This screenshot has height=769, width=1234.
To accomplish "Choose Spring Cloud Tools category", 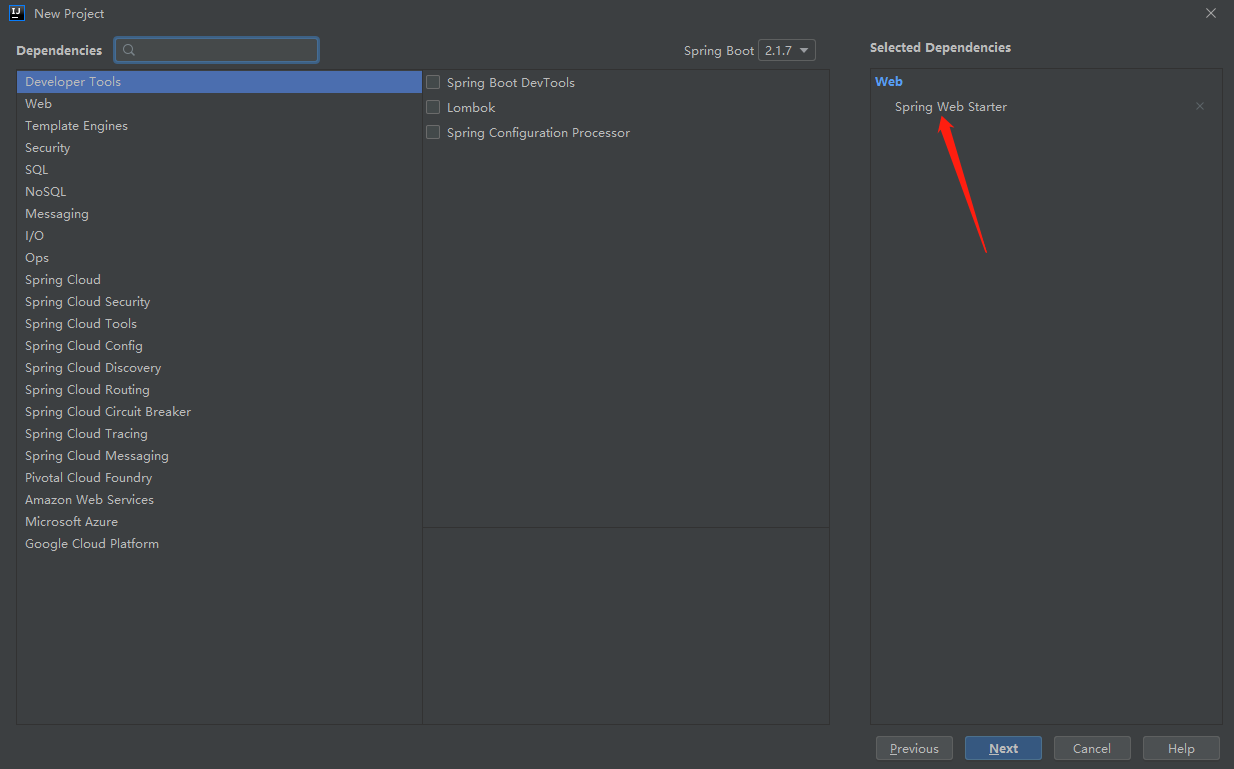I will pyautogui.click(x=219, y=324).
